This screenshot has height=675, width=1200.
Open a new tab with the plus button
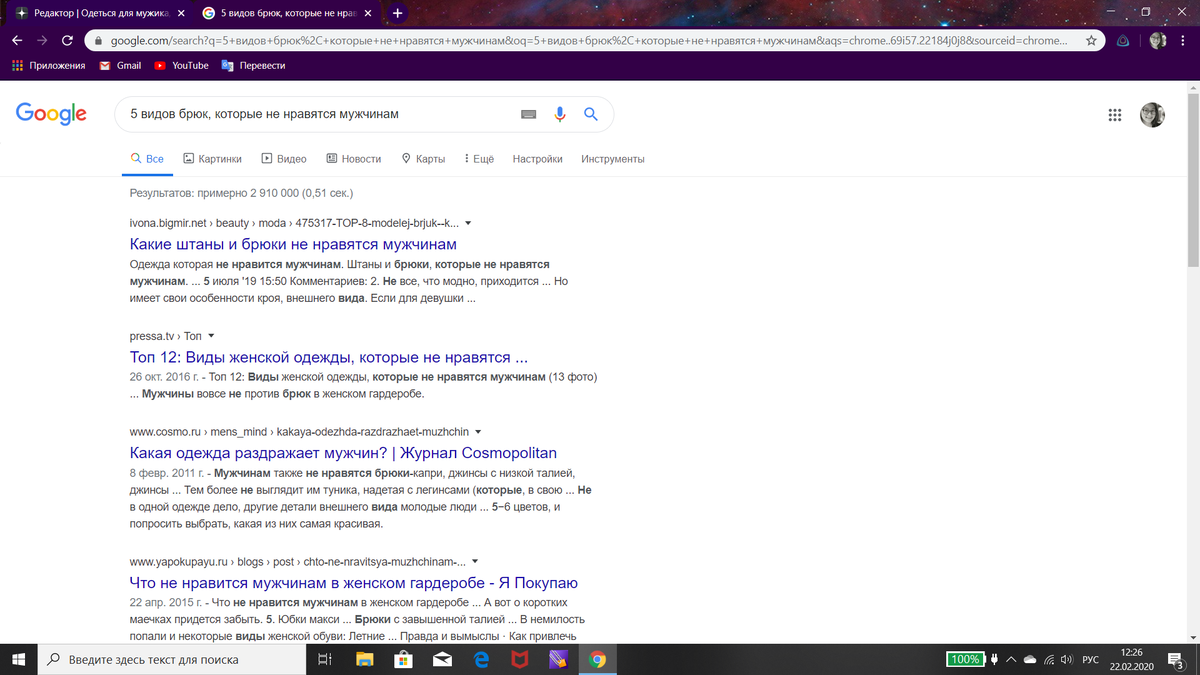pyautogui.click(x=398, y=13)
